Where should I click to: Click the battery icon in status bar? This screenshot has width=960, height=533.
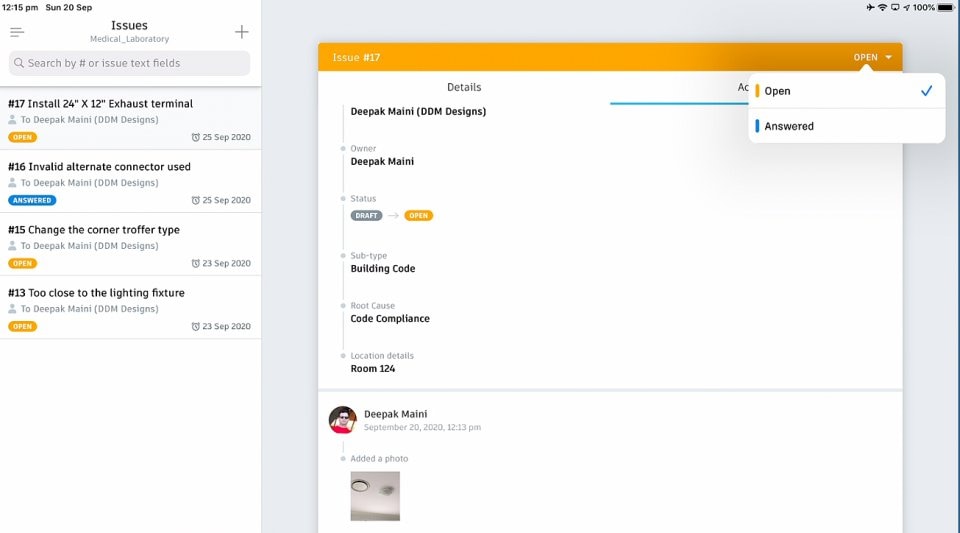tap(946, 7)
